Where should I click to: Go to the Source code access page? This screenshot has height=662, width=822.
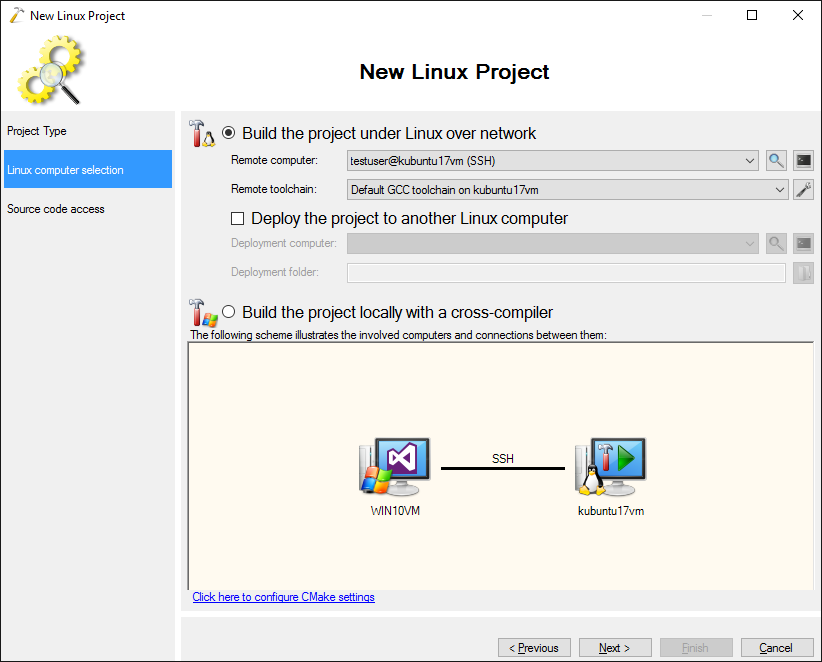tap(88, 209)
